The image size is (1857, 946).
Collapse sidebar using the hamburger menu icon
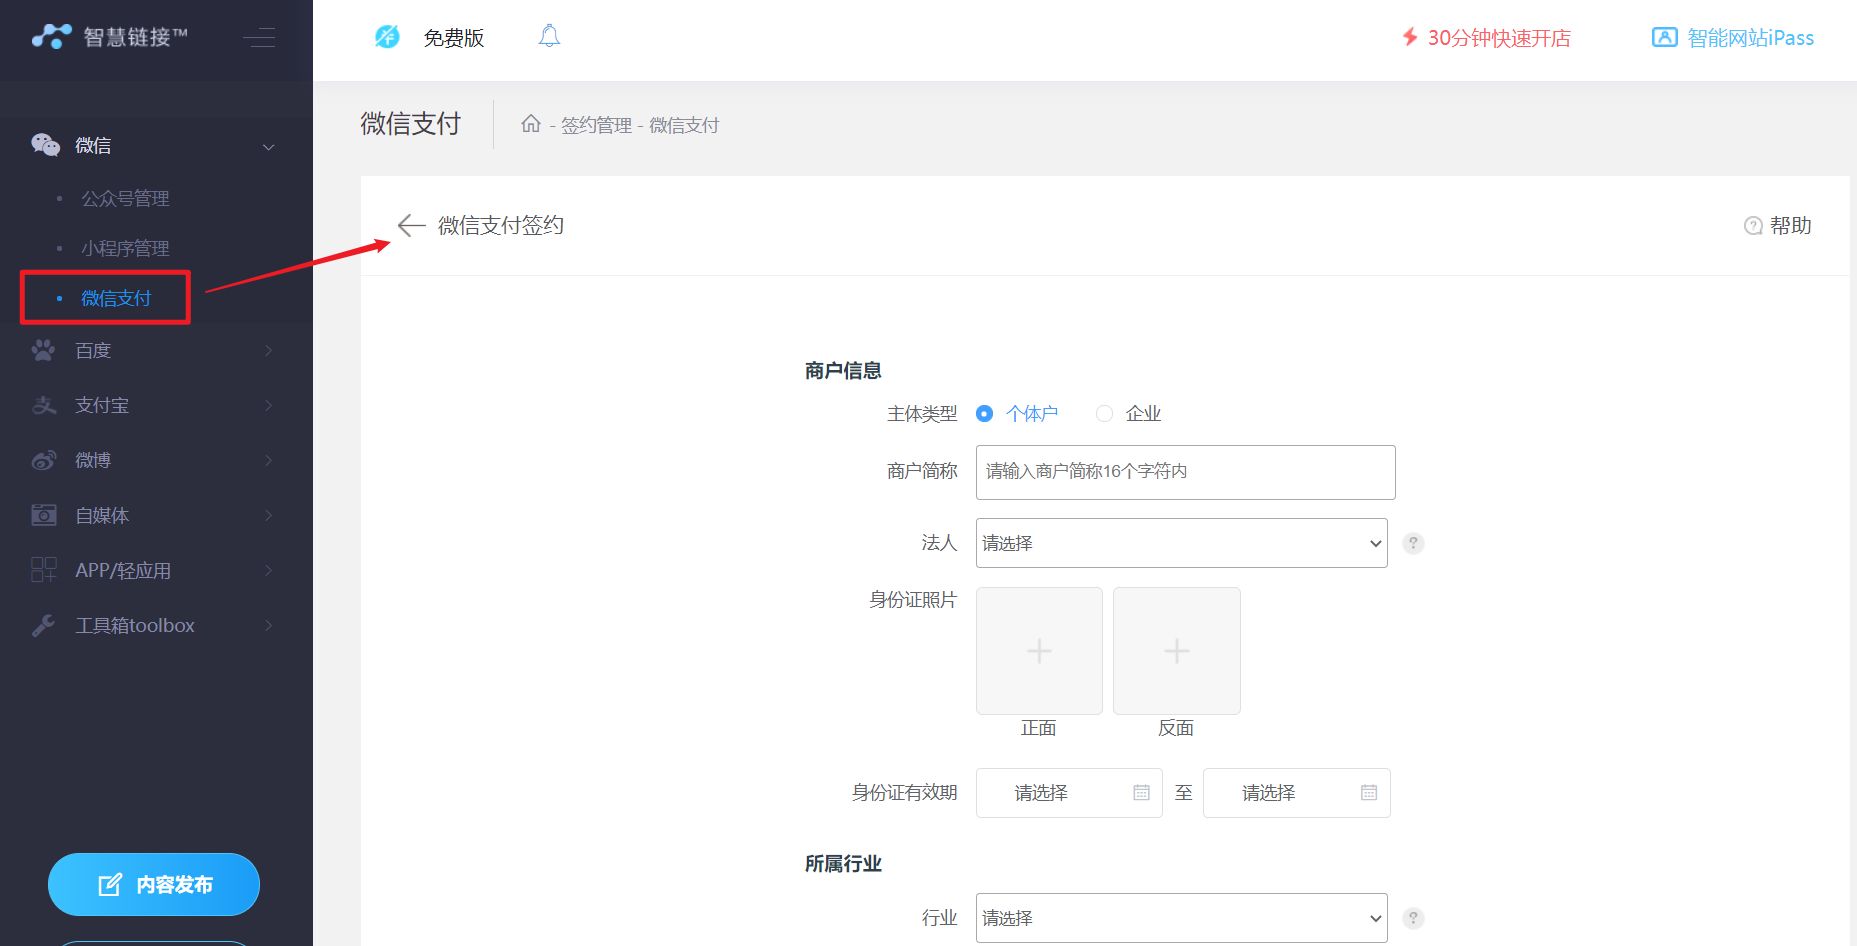(259, 38)
